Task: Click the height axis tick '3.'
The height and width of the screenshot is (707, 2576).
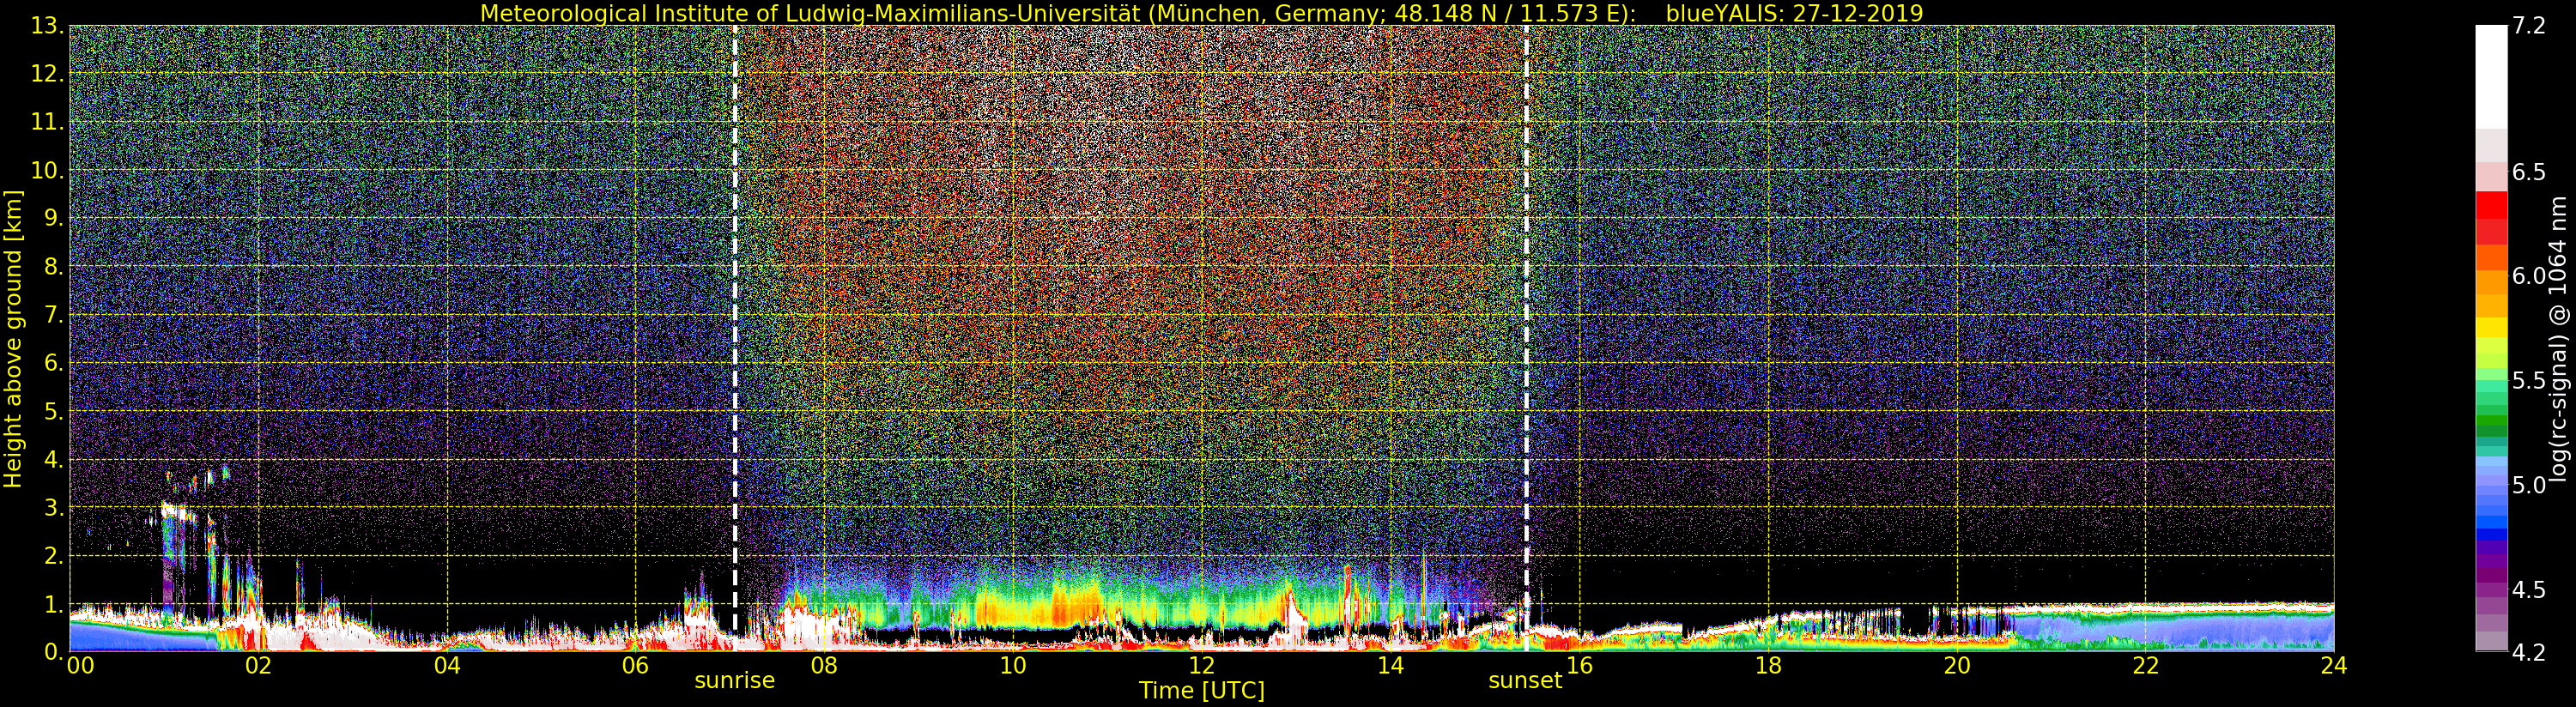Action: click(x=53, y=507)
